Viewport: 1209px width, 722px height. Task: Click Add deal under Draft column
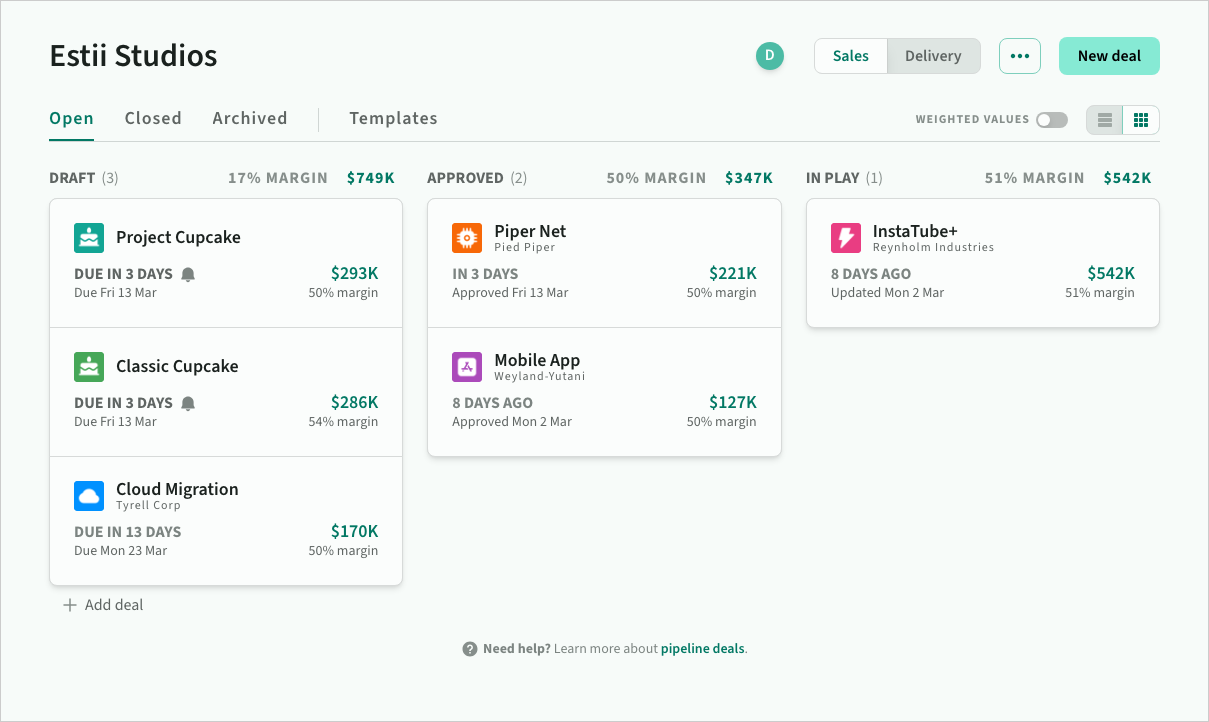[x=103, y=605]
